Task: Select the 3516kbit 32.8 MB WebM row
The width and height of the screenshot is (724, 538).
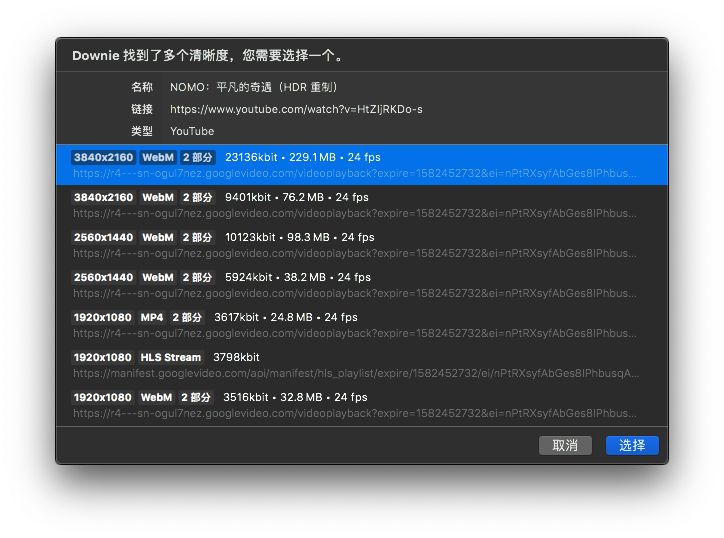Action: pyautogui.click(x=362, y=405)
